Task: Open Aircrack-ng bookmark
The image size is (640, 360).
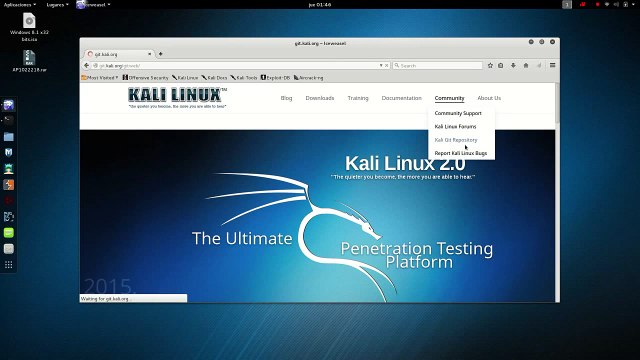Action: click(x=308, y=78)
